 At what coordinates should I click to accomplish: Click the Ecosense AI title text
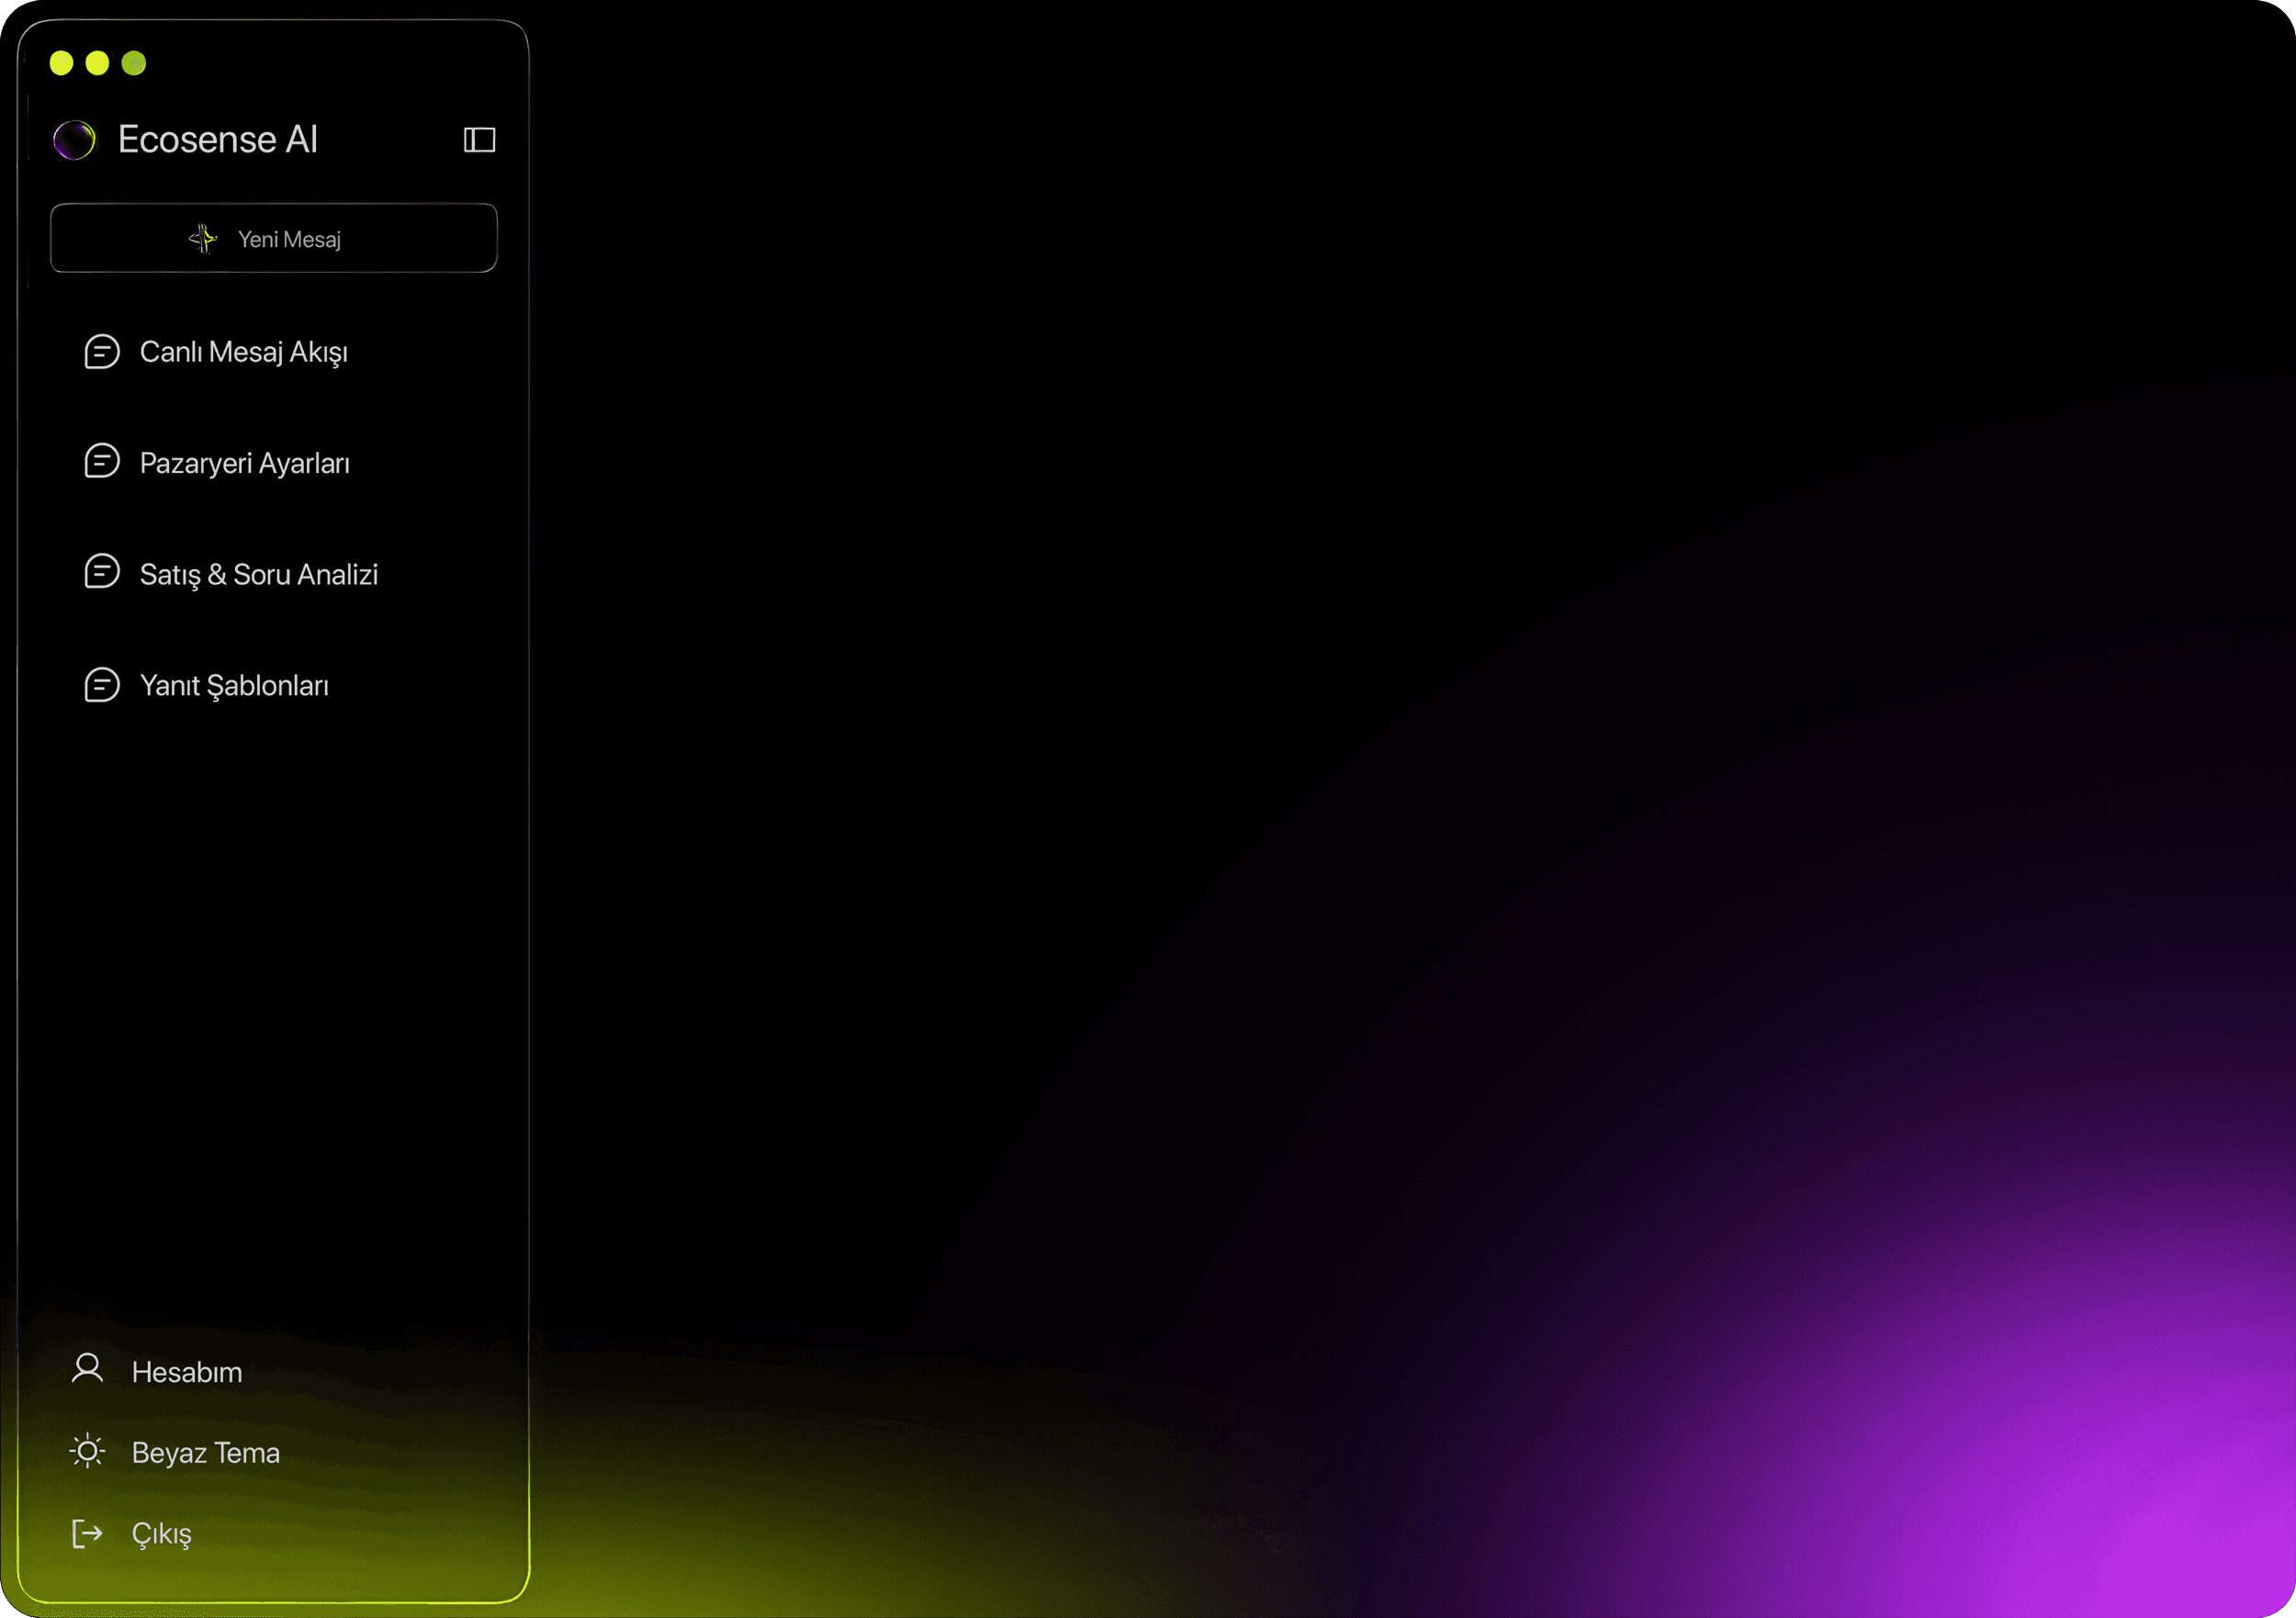pyautogui.click(x=218, y=140)
